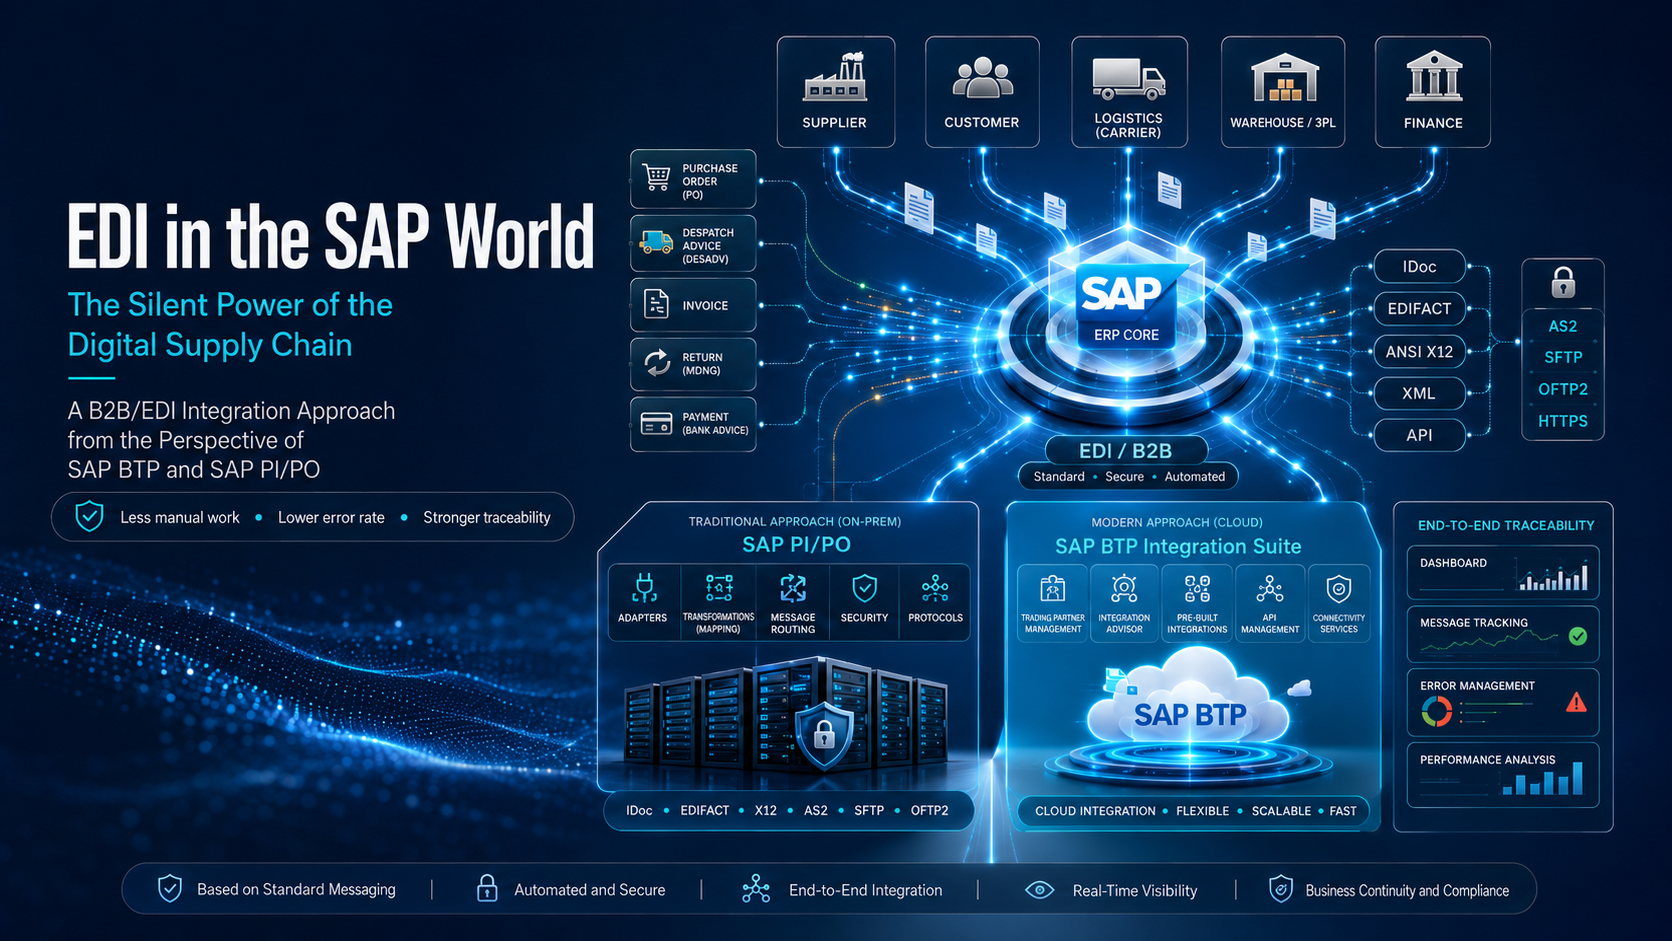
Task: Click the green check in Message Tracking
Action: click(x=1578, y=635)
